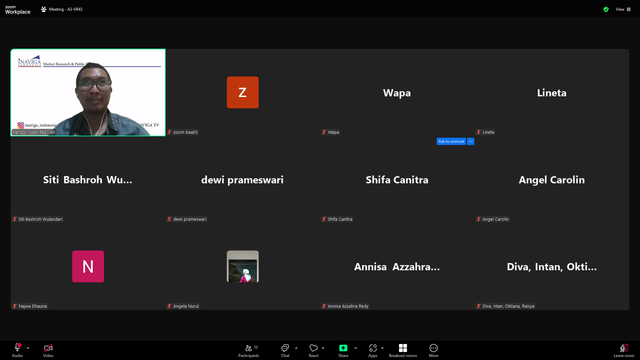Click Najwa Dhauna name label
This screenshot has height=360, width=640.
pyautogui.click(x=30, y=306)
